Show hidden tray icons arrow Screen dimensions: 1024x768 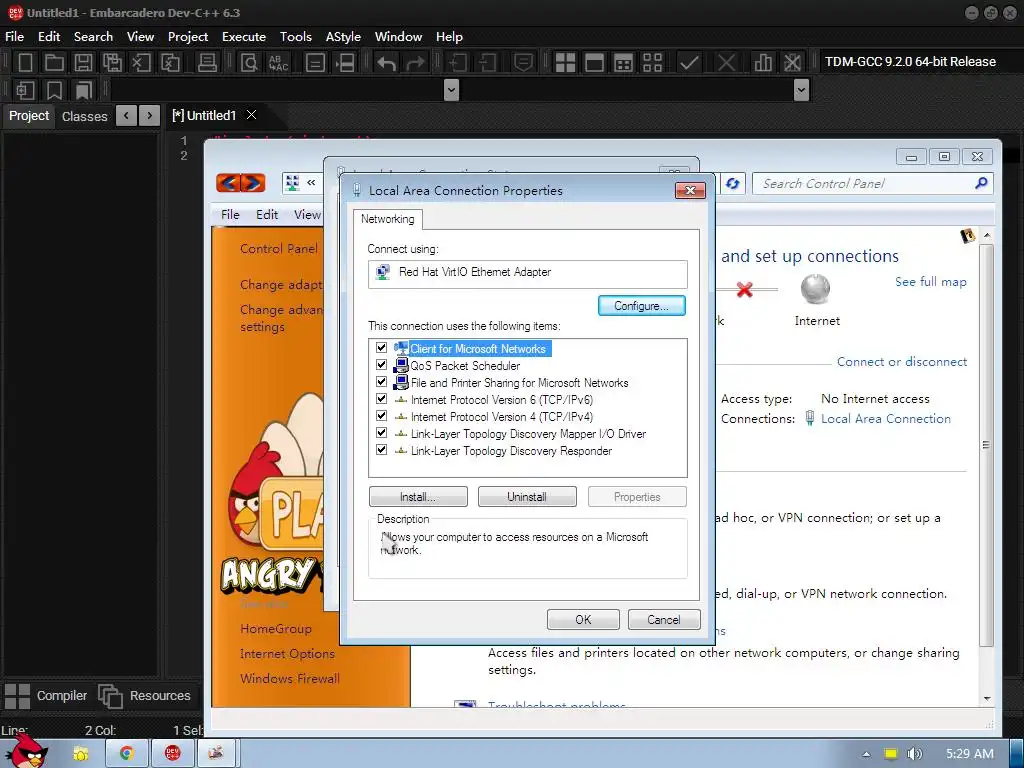click(x=866, y=754)
